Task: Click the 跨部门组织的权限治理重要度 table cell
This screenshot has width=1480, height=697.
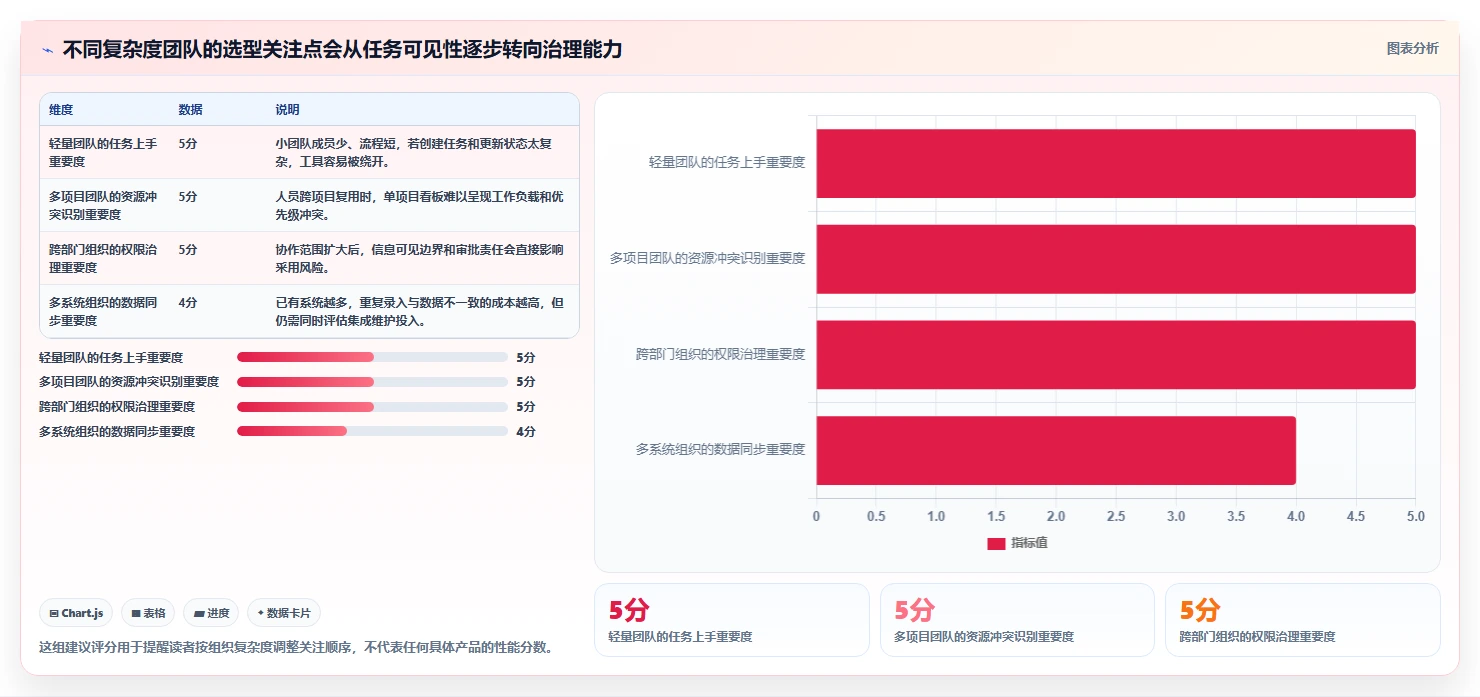Action: (104, 258)
